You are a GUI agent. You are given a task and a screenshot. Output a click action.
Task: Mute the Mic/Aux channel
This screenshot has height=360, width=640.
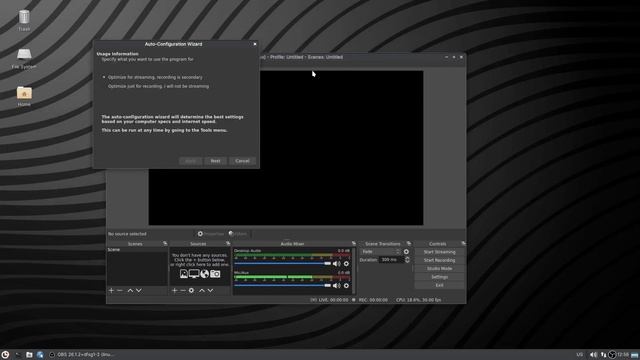click(x=336, y=286)
